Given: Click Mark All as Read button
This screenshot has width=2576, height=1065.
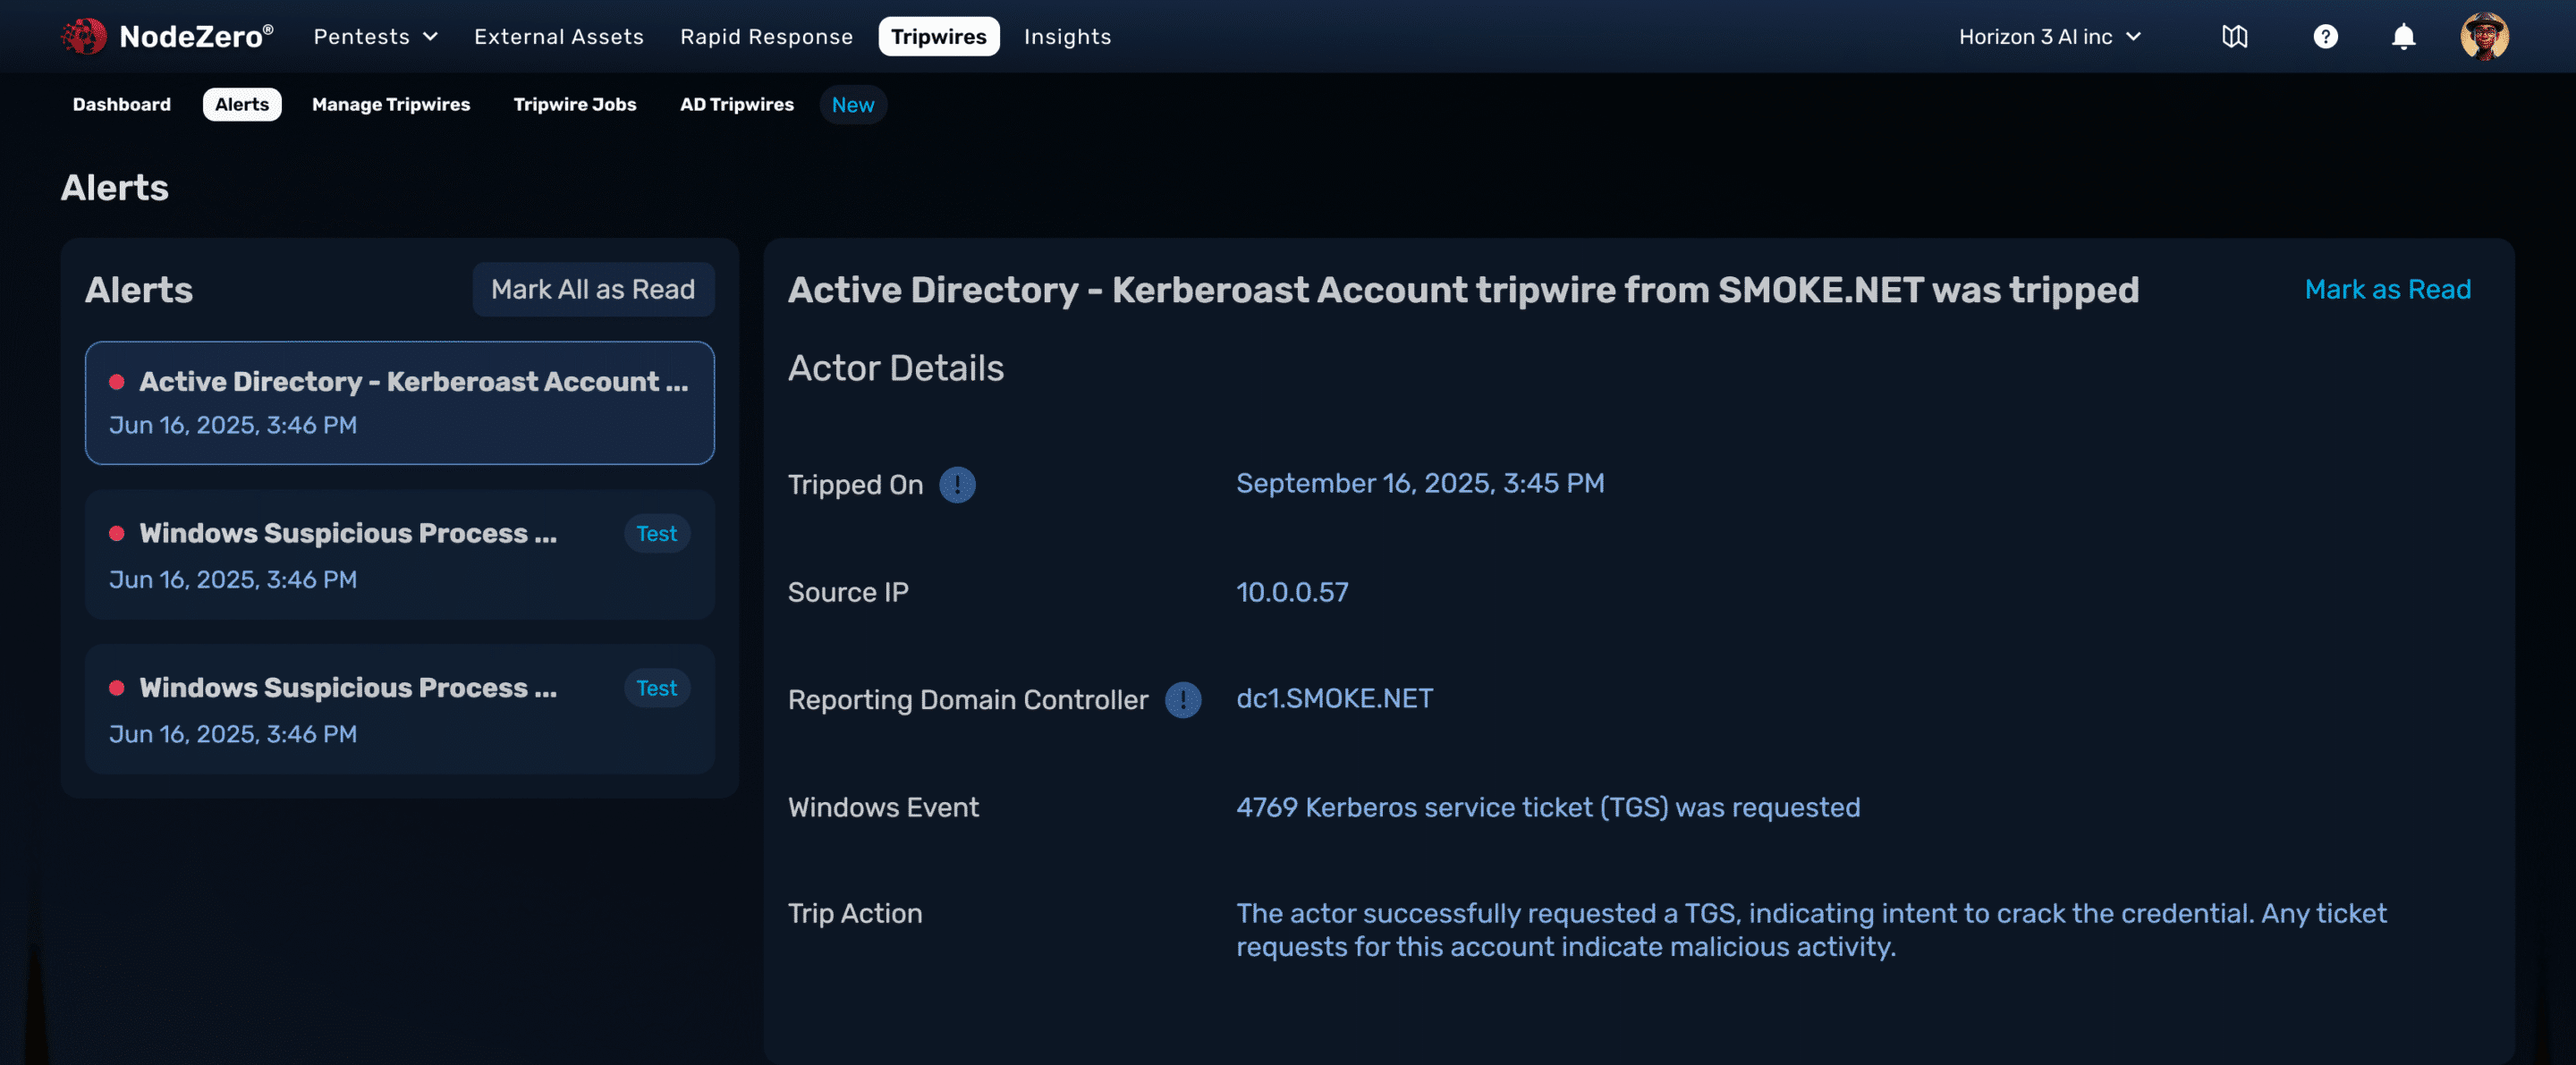Looking at the screenshot, I should point(593,290).
